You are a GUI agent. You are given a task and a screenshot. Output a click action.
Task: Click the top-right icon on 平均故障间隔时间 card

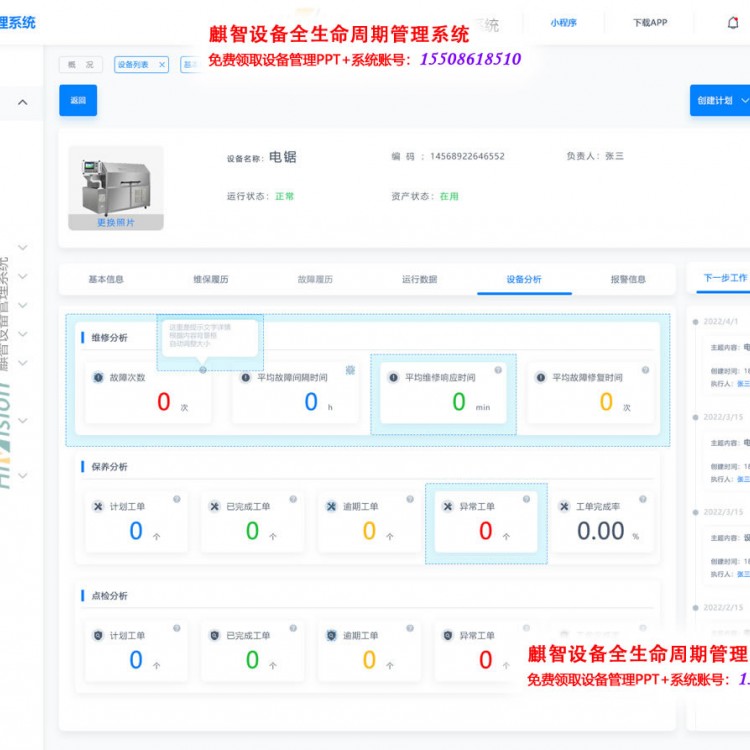tap(350, 370)
